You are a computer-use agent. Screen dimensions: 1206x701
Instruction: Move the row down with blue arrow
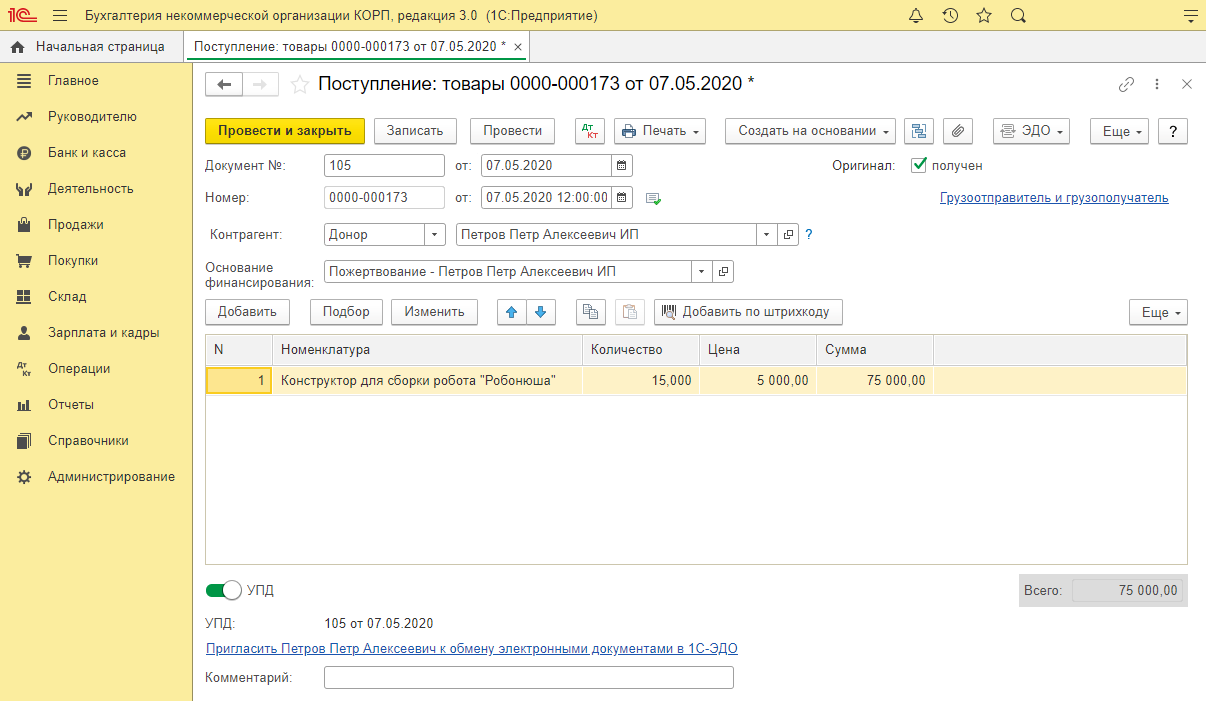(x=541, y=312)
